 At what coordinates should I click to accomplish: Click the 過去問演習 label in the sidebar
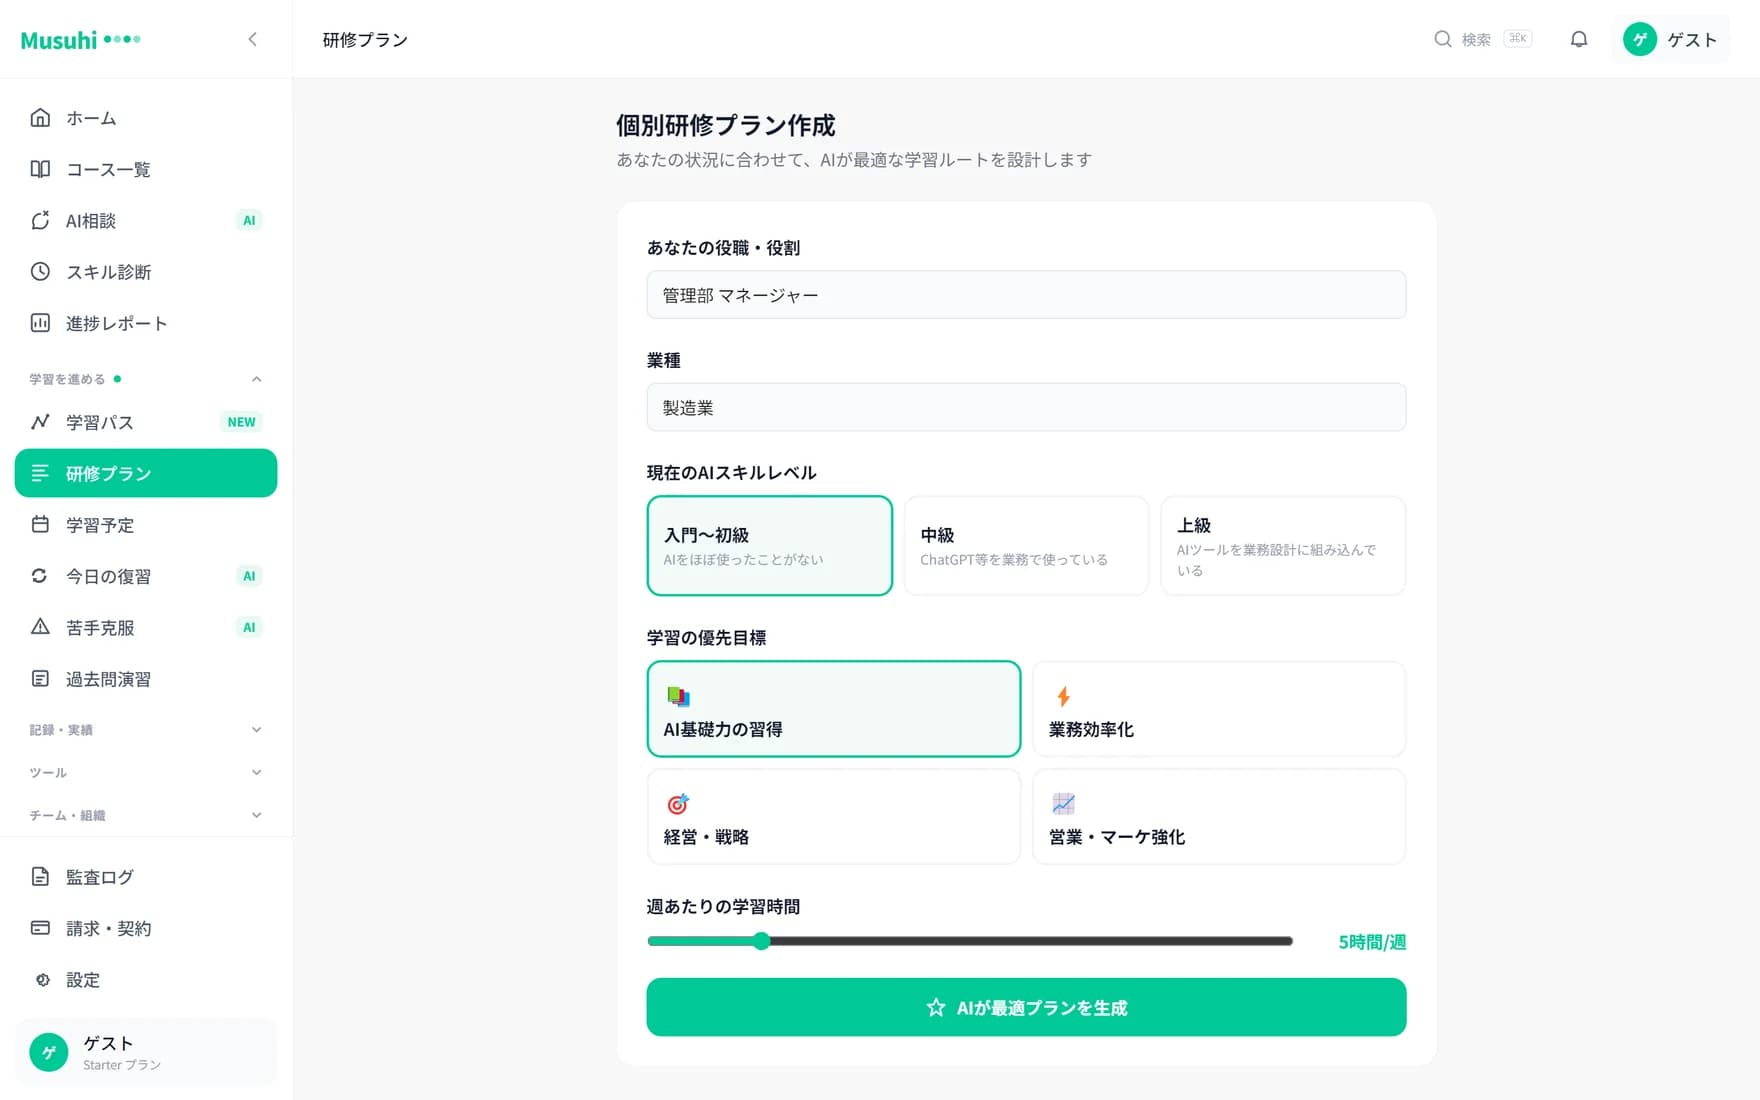coord(108,679)
